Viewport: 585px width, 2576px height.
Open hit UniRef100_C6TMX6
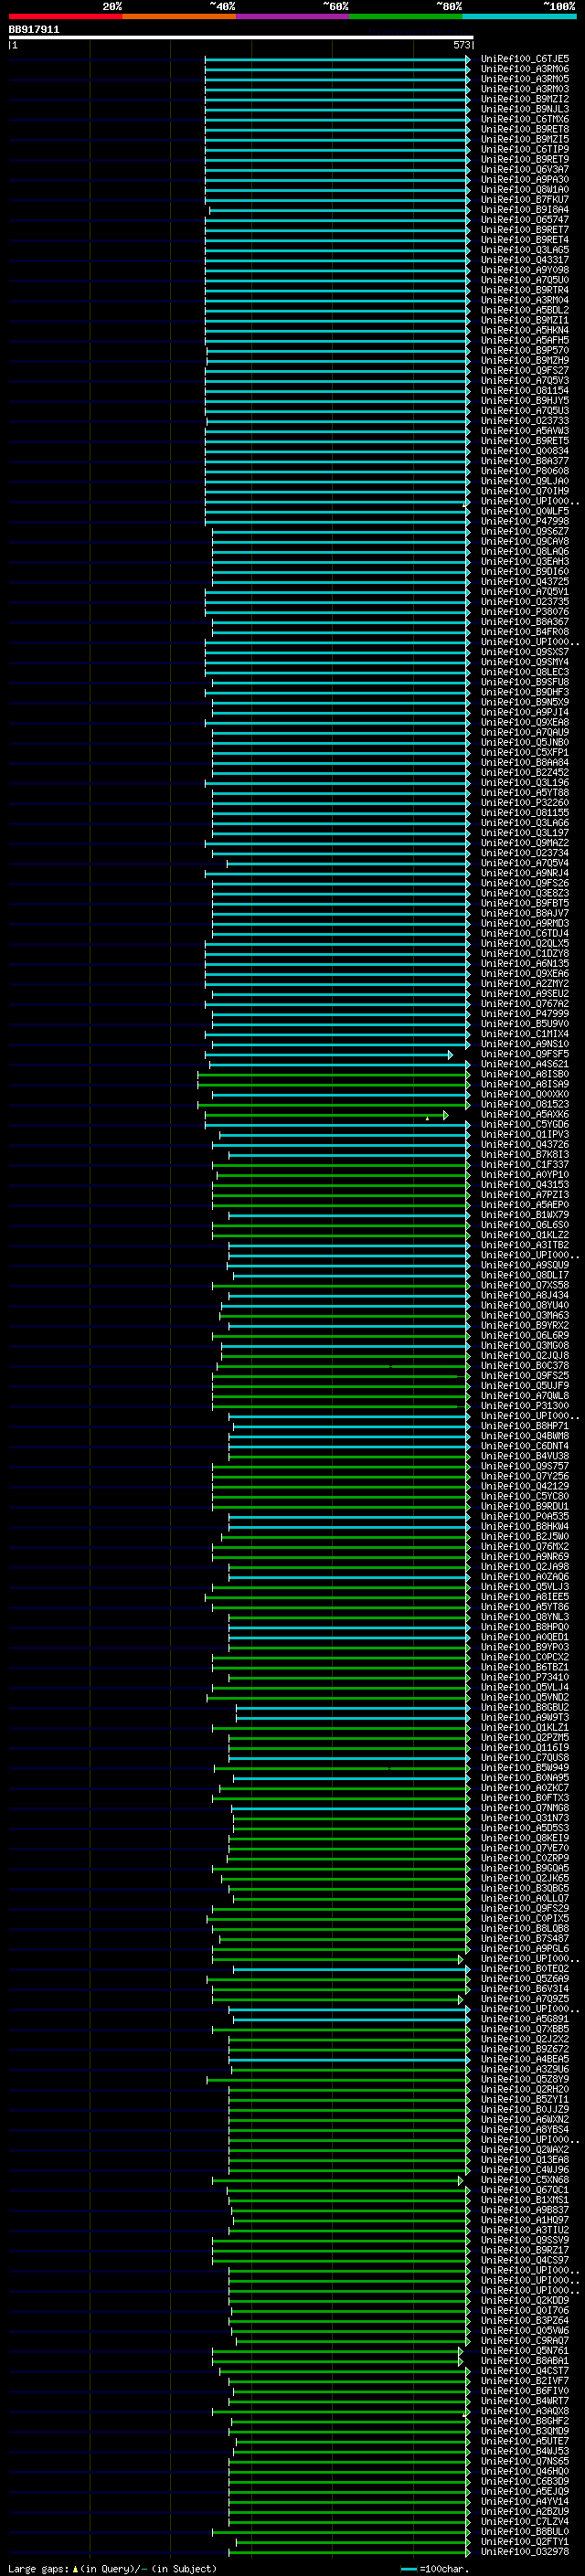point(525,119)
